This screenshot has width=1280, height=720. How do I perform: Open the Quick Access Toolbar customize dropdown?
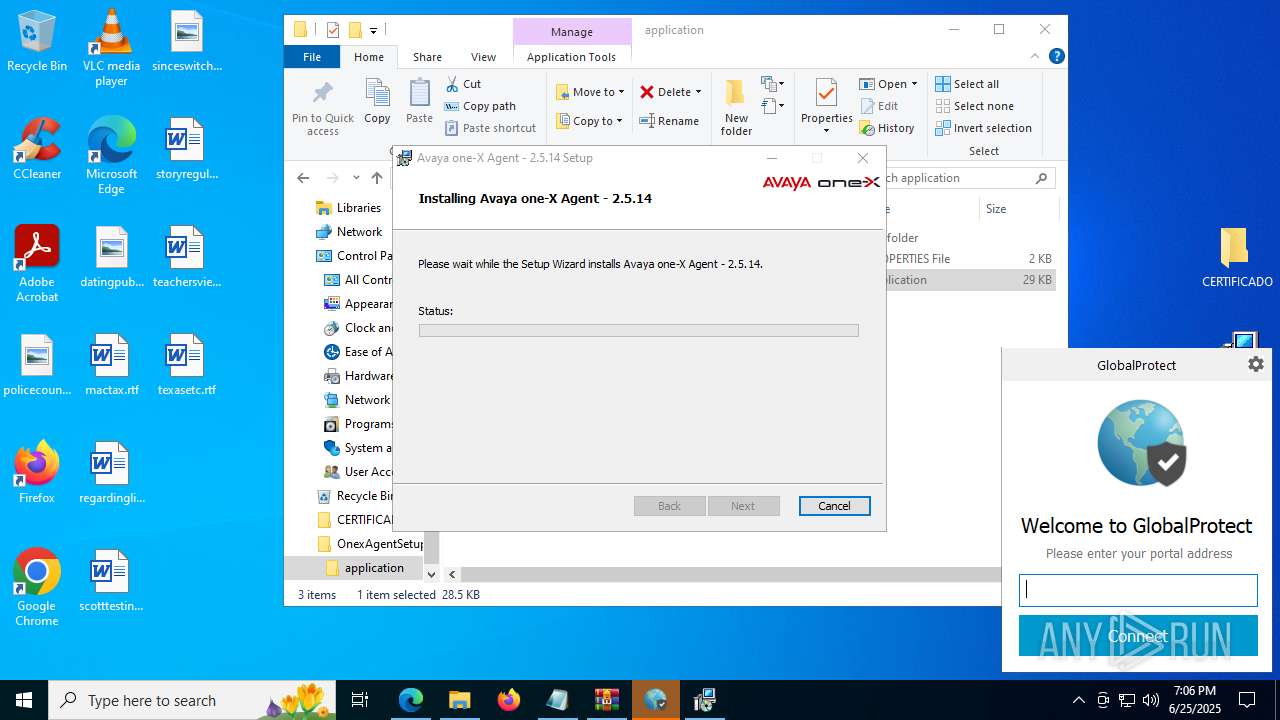373,30
